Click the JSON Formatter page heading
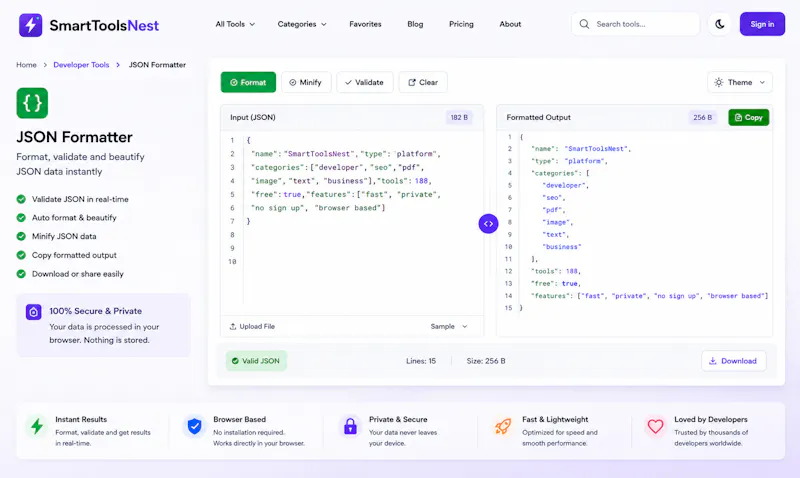 click(74, 137)
